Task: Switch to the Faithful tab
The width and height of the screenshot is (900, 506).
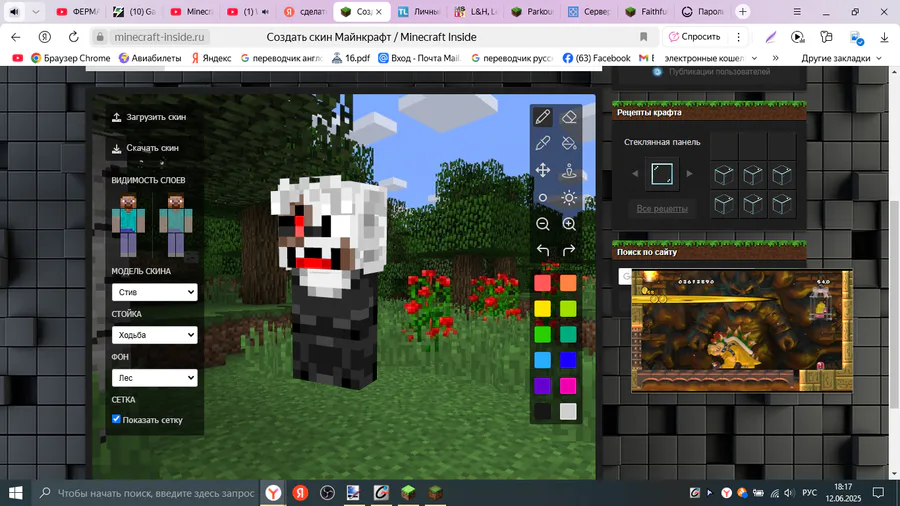Action: tap(646, 11)
